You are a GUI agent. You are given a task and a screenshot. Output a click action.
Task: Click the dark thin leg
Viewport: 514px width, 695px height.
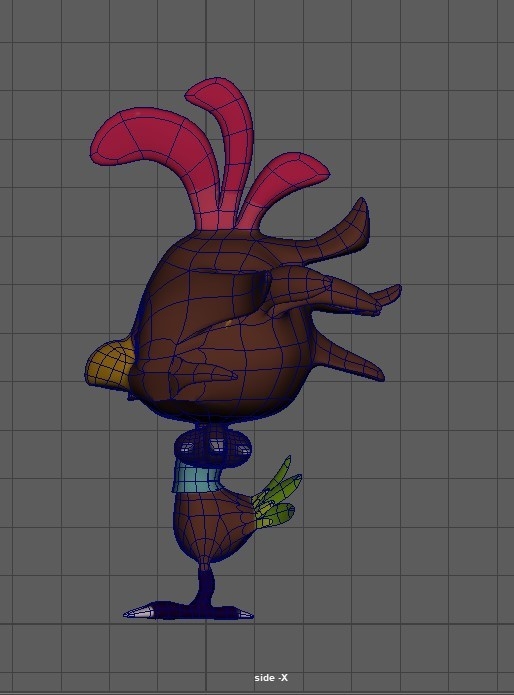click(206, 587)
